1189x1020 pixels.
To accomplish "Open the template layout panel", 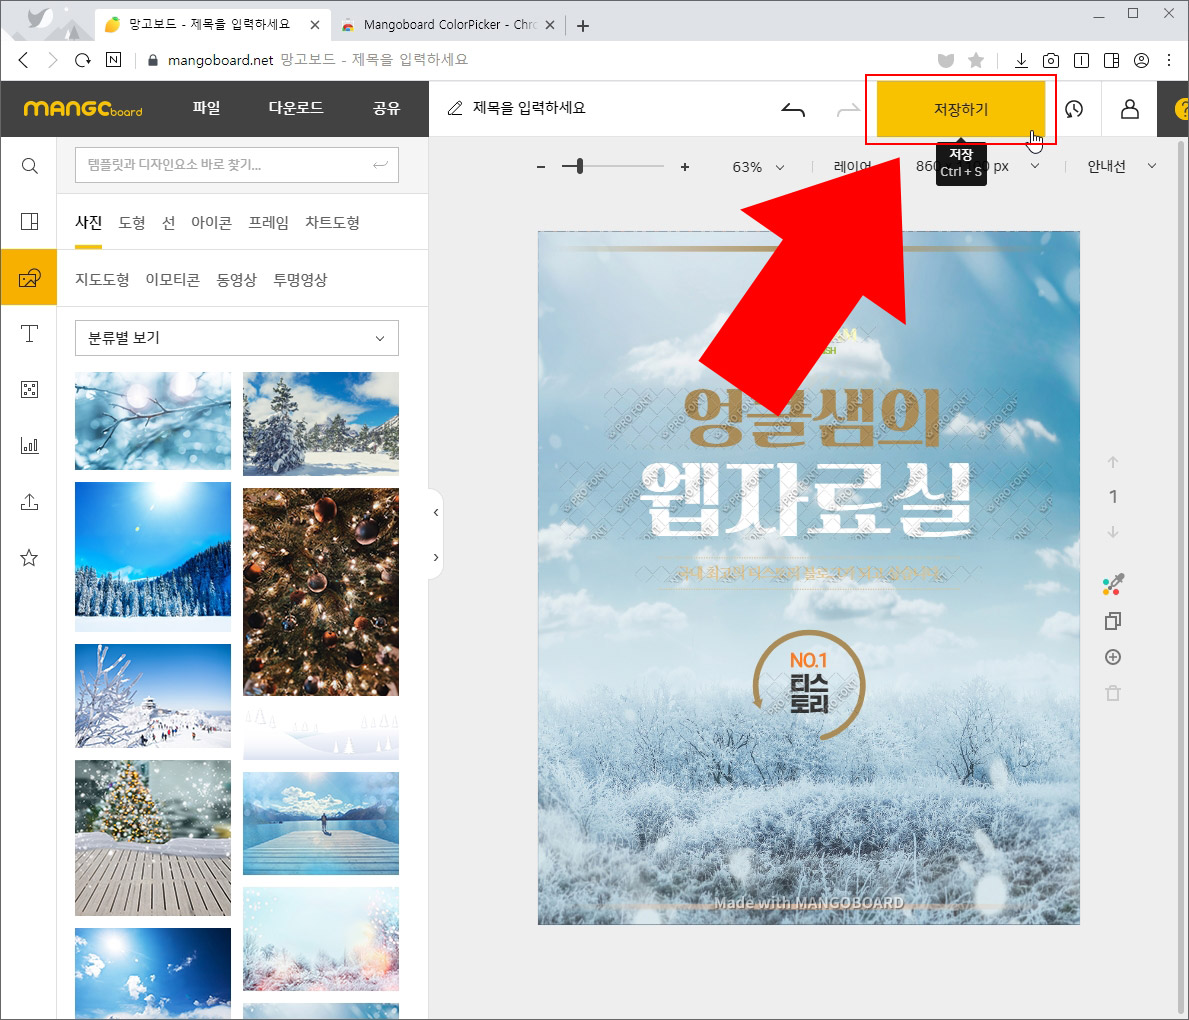I will pyautogui.click(x=29, y=222).
